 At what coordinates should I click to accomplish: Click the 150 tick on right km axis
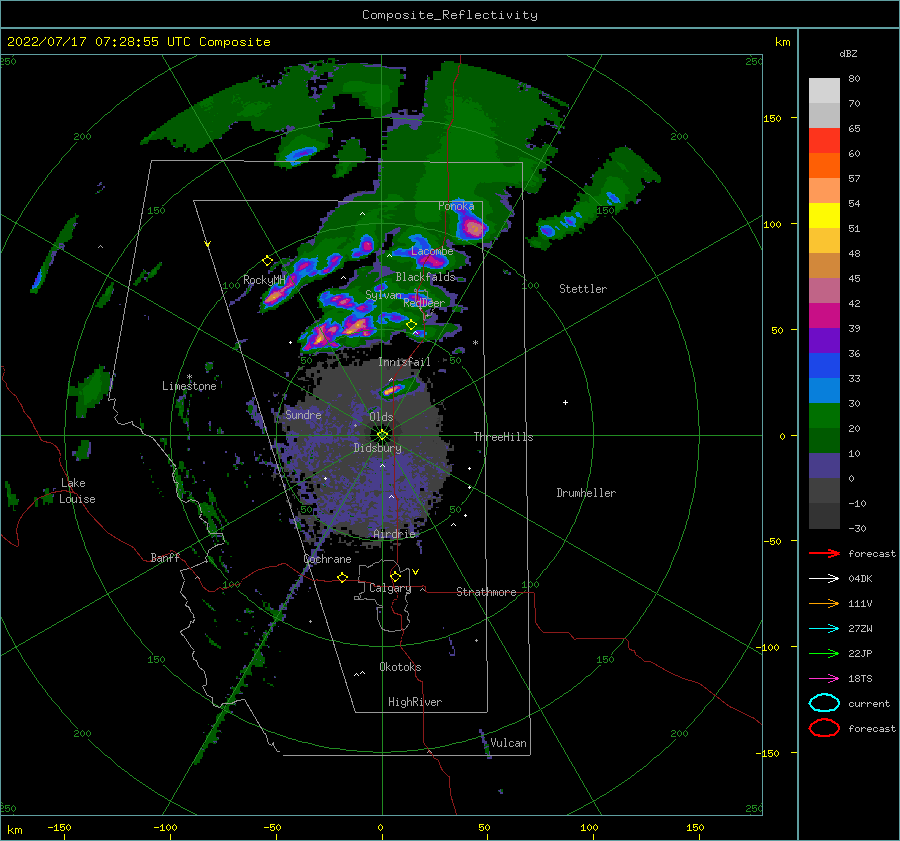click(772, 118)
